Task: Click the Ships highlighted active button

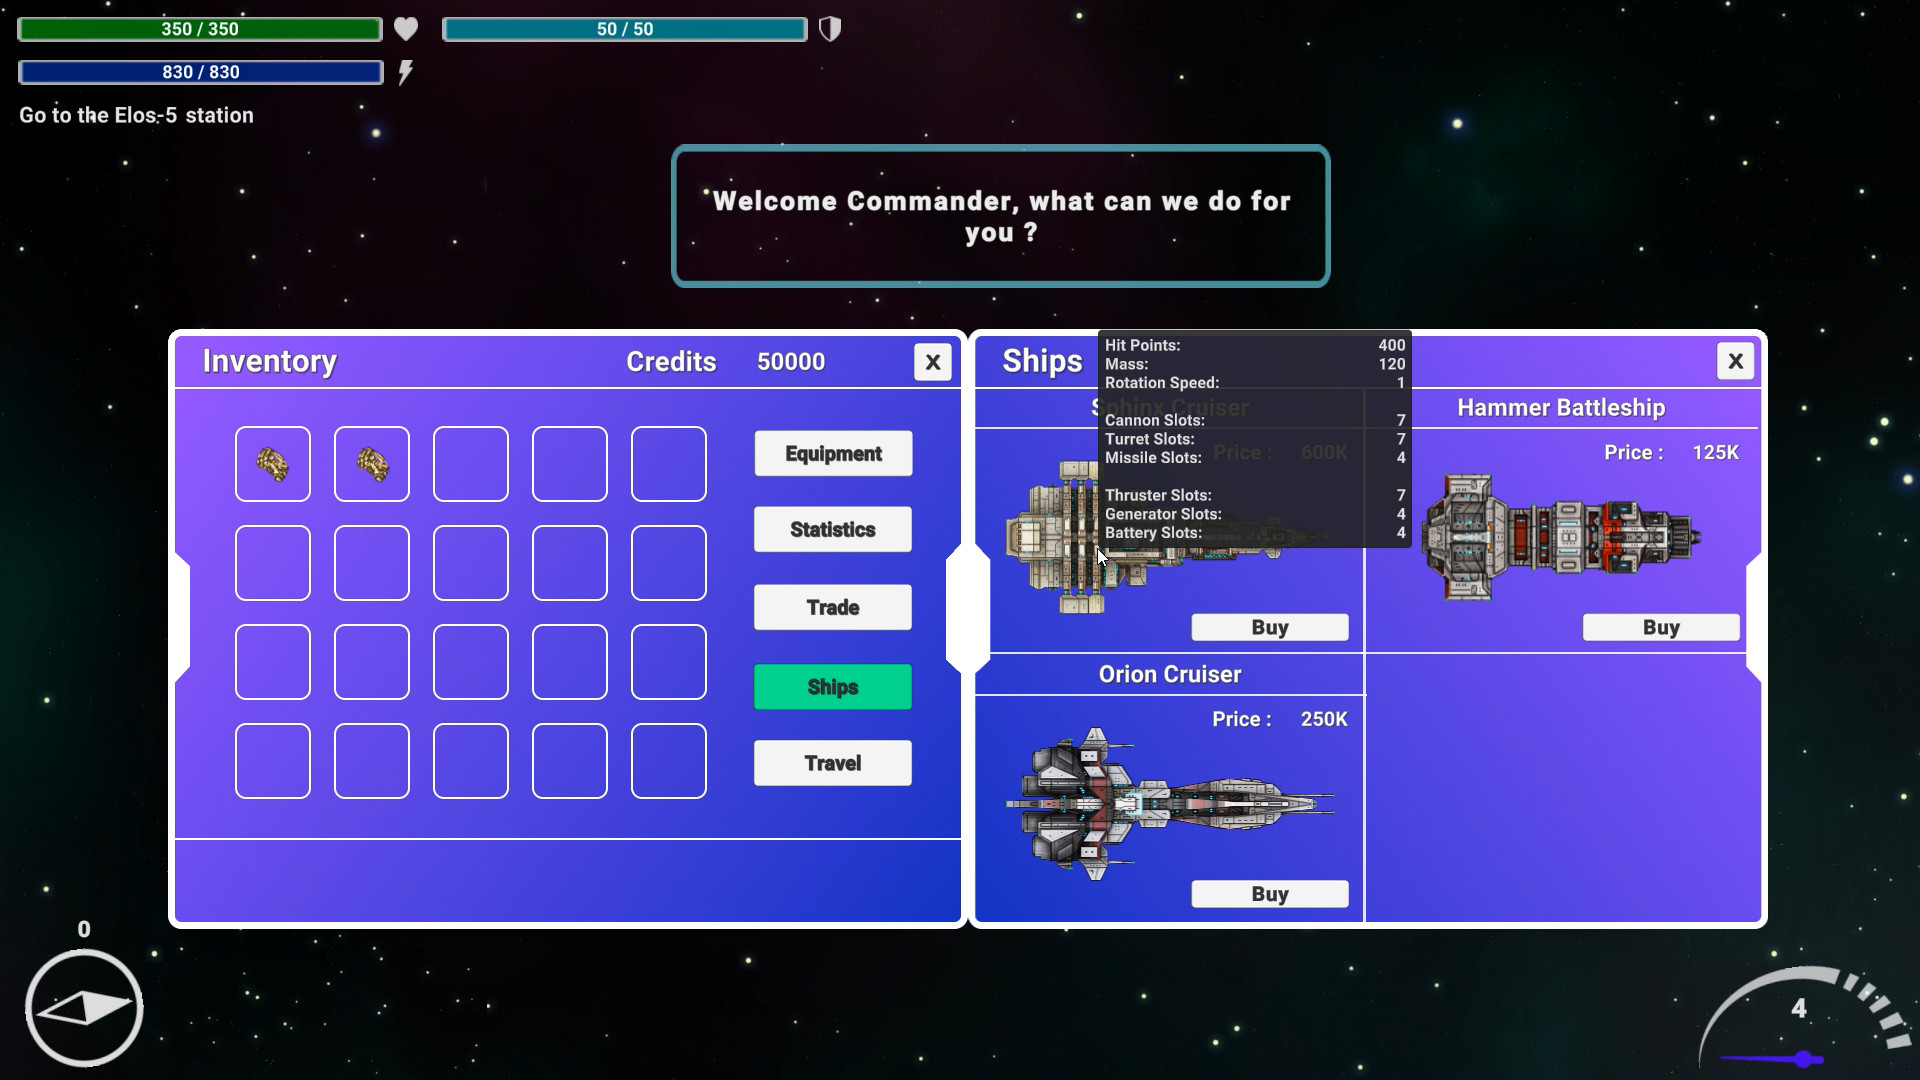Action: [833, 687]
